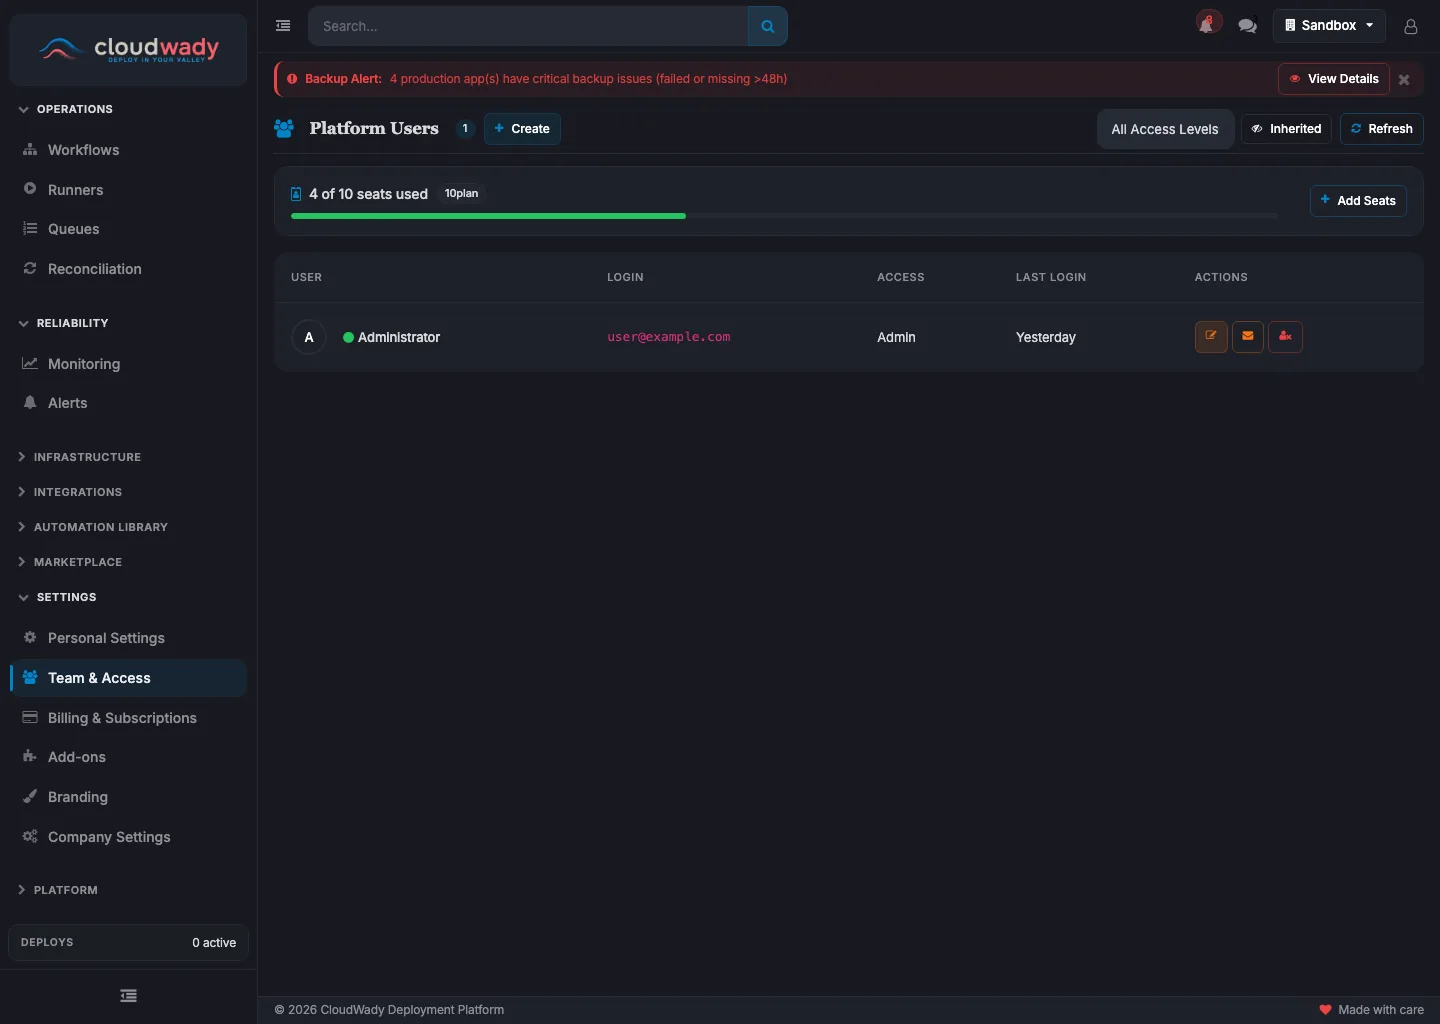Click the Last Login column header
The height and width of the screenshot is (1024, 1440).
(x=1051, y=277)
